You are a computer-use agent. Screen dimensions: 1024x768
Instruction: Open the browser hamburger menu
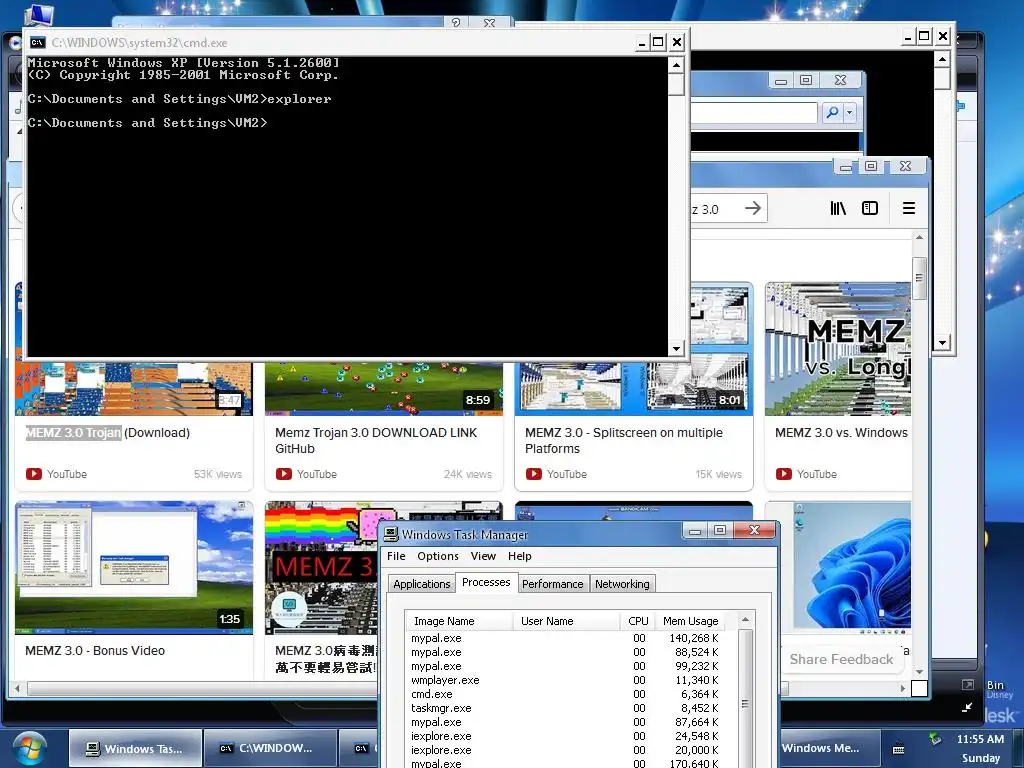pos(908,208)
